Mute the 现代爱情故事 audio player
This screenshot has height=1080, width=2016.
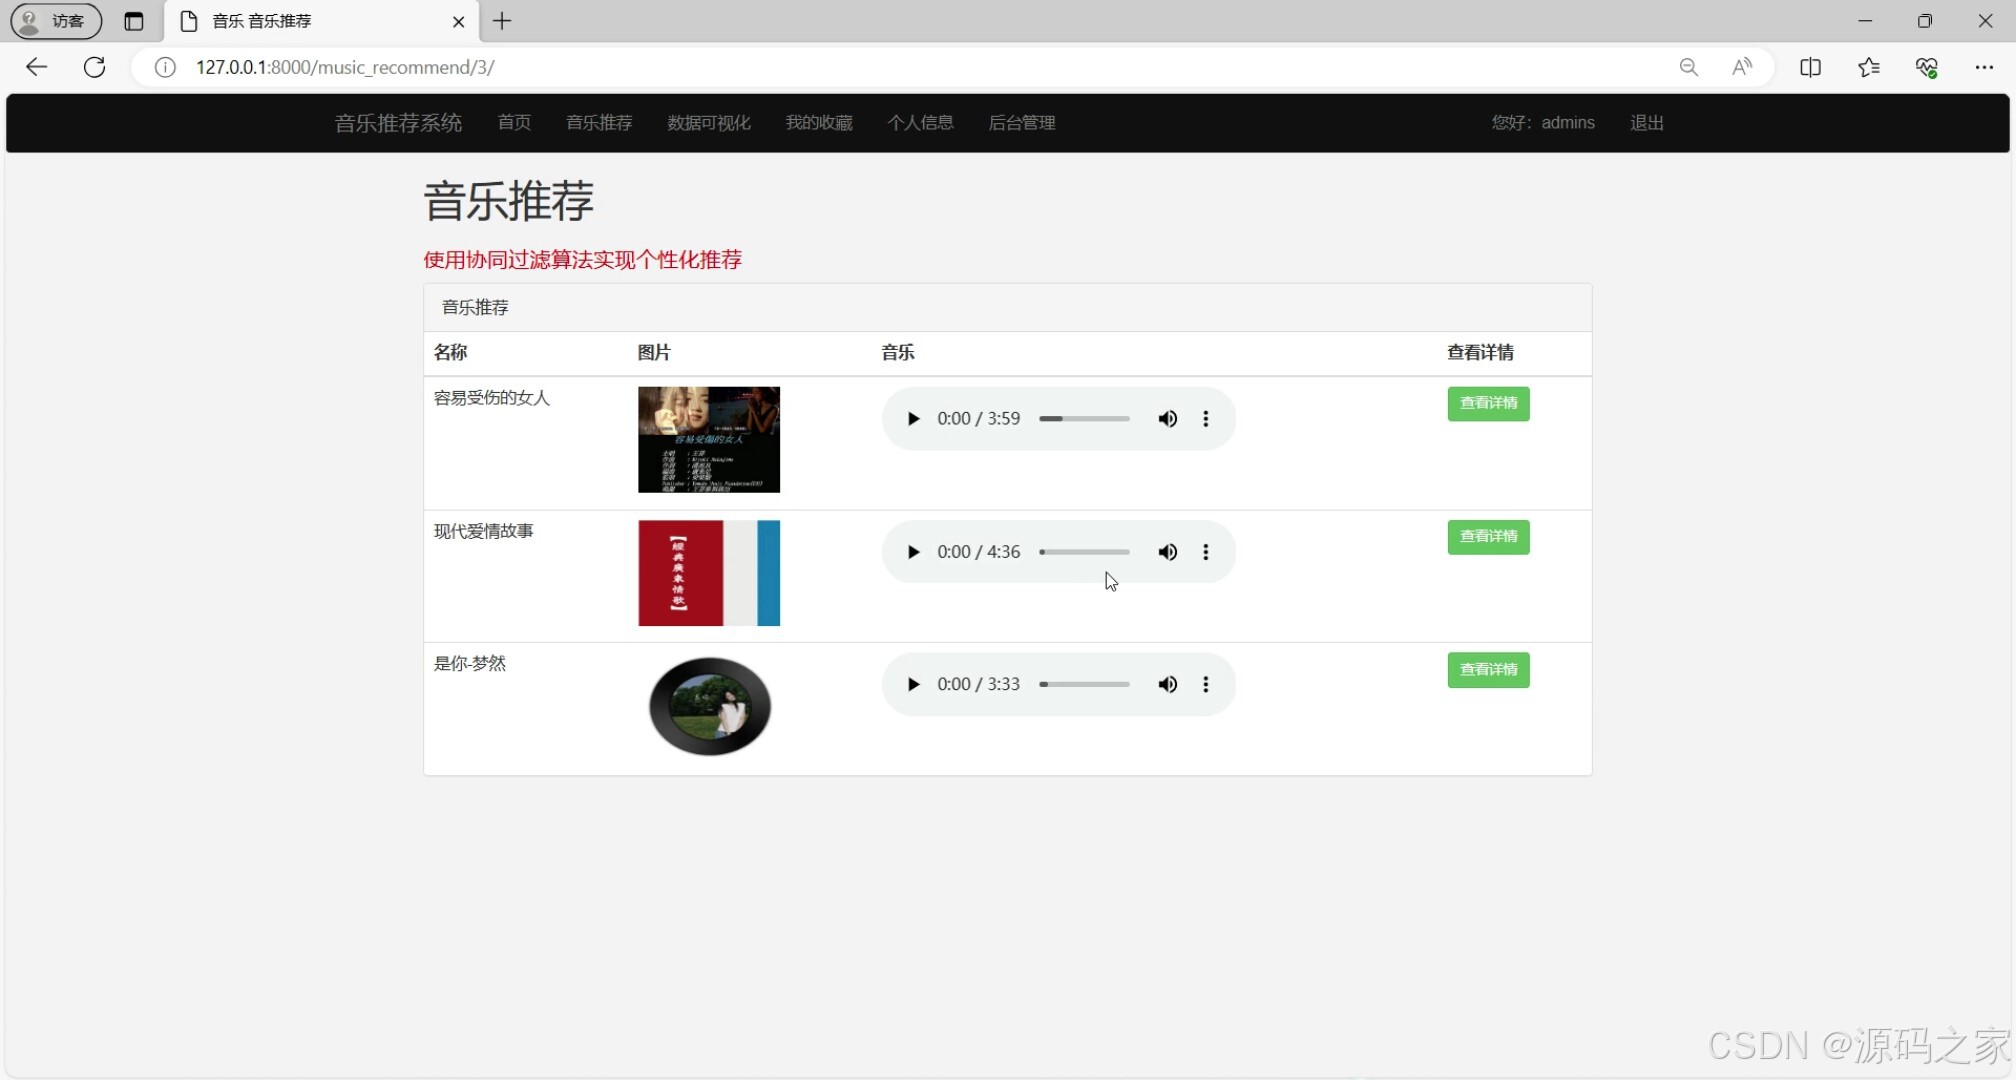tap(1167, 552)
